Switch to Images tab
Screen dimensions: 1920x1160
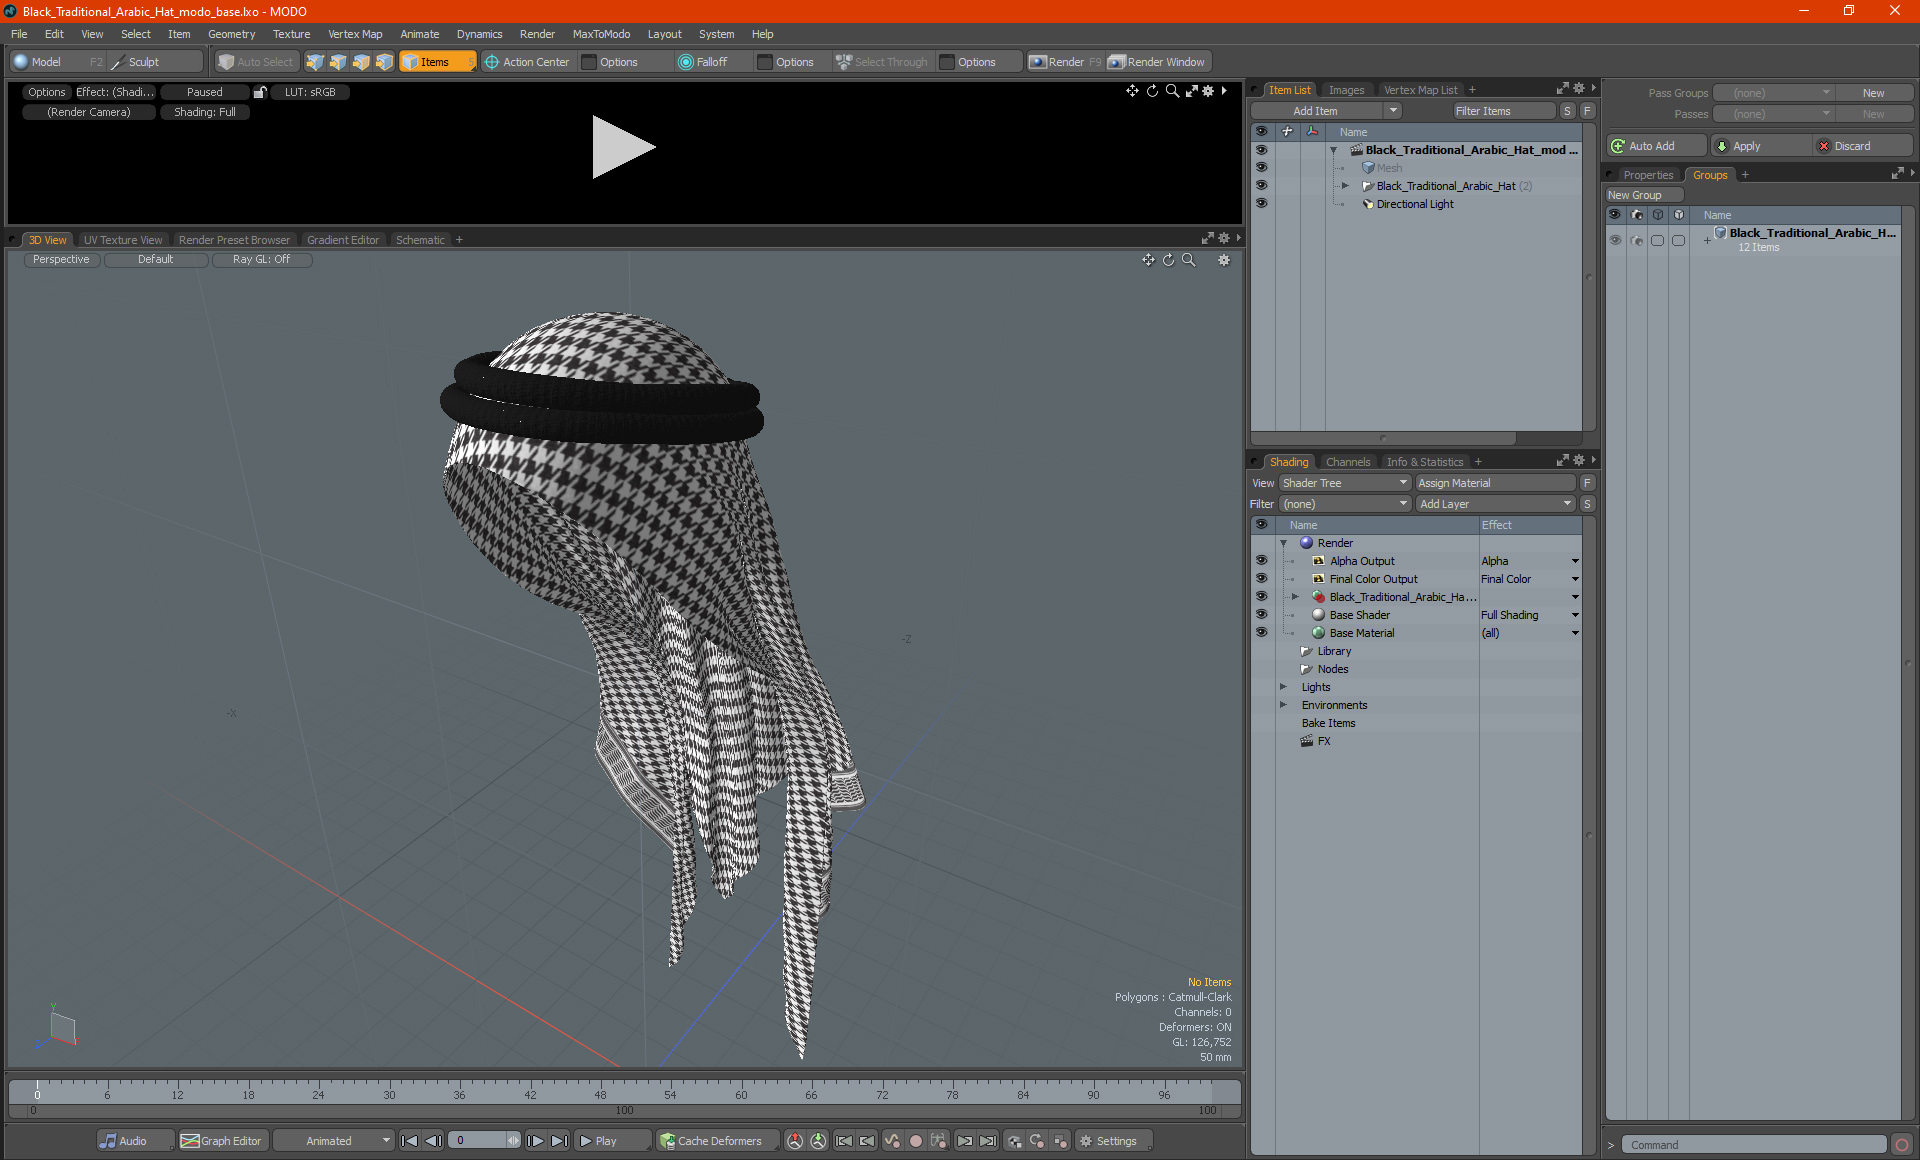tap(1346, 90)
